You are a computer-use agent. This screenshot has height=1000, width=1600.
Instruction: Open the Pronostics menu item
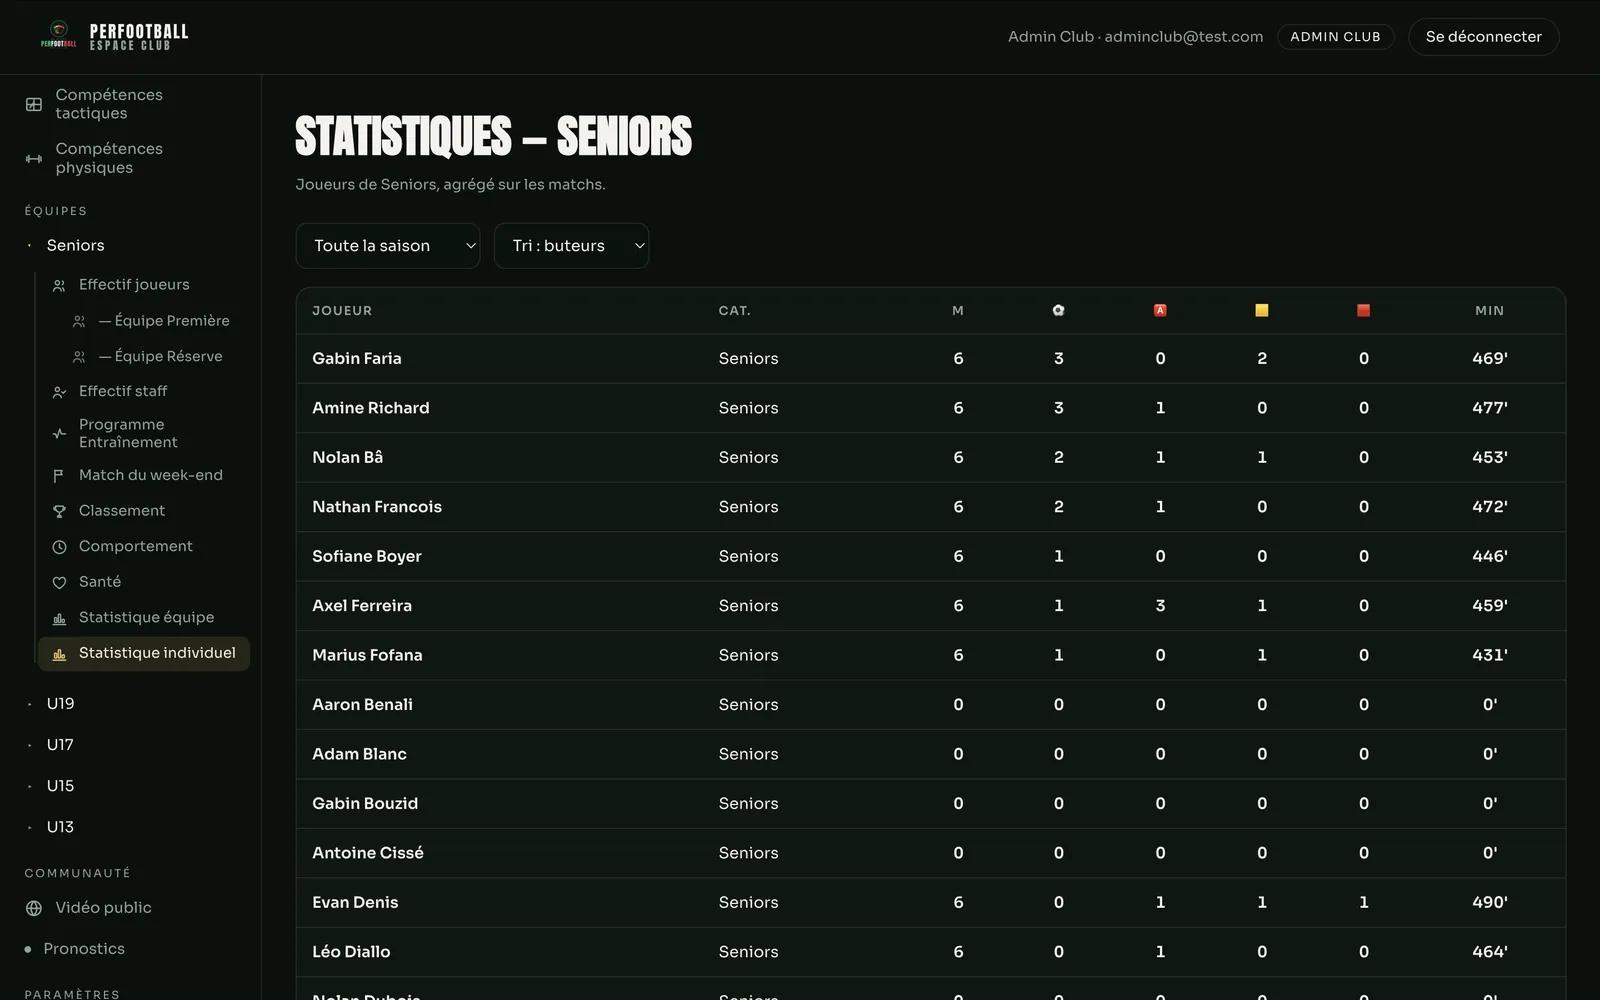[84, 949]
